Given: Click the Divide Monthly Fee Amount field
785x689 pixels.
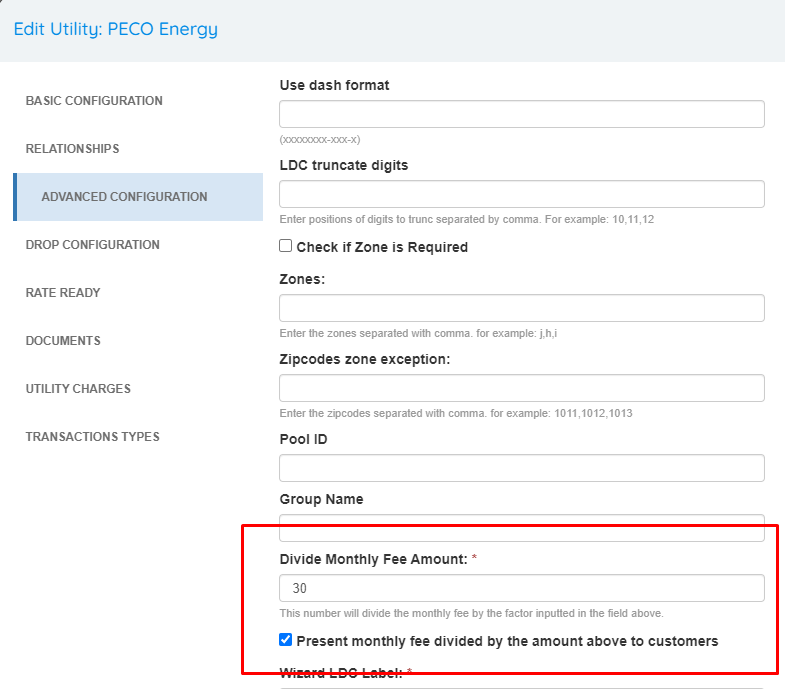Looking at the screenshot, I should [x=522, y=588].
